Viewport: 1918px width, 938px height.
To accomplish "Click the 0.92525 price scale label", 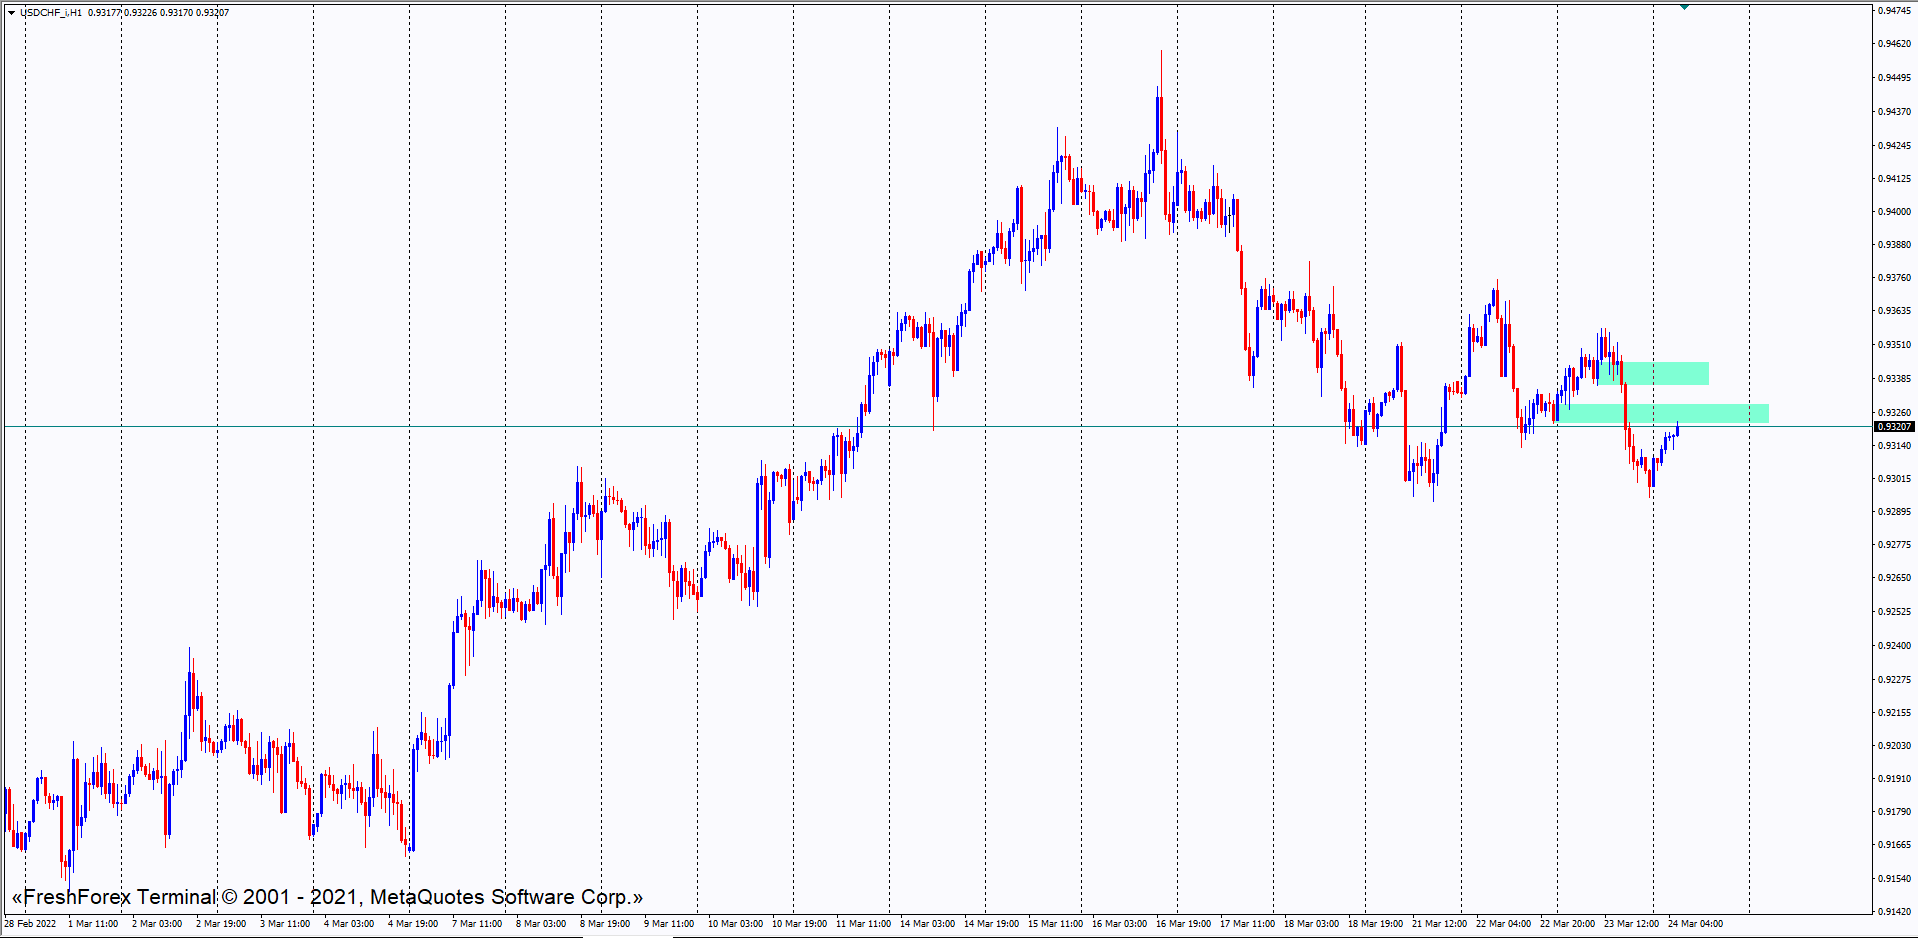I will click(1894, 612).
